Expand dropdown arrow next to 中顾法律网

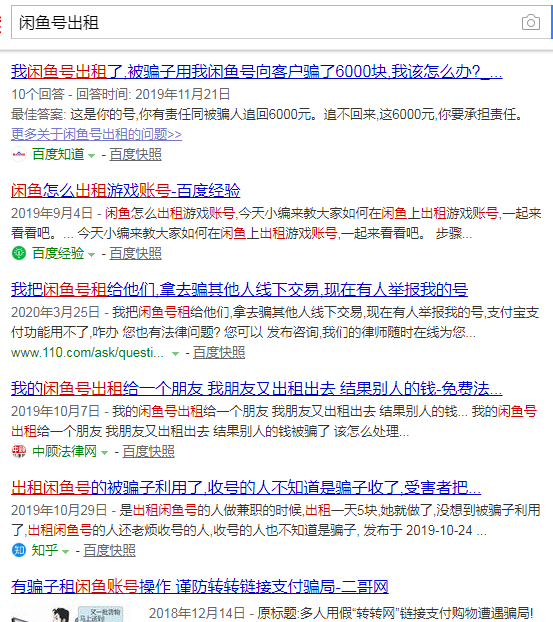coord(105,453)
